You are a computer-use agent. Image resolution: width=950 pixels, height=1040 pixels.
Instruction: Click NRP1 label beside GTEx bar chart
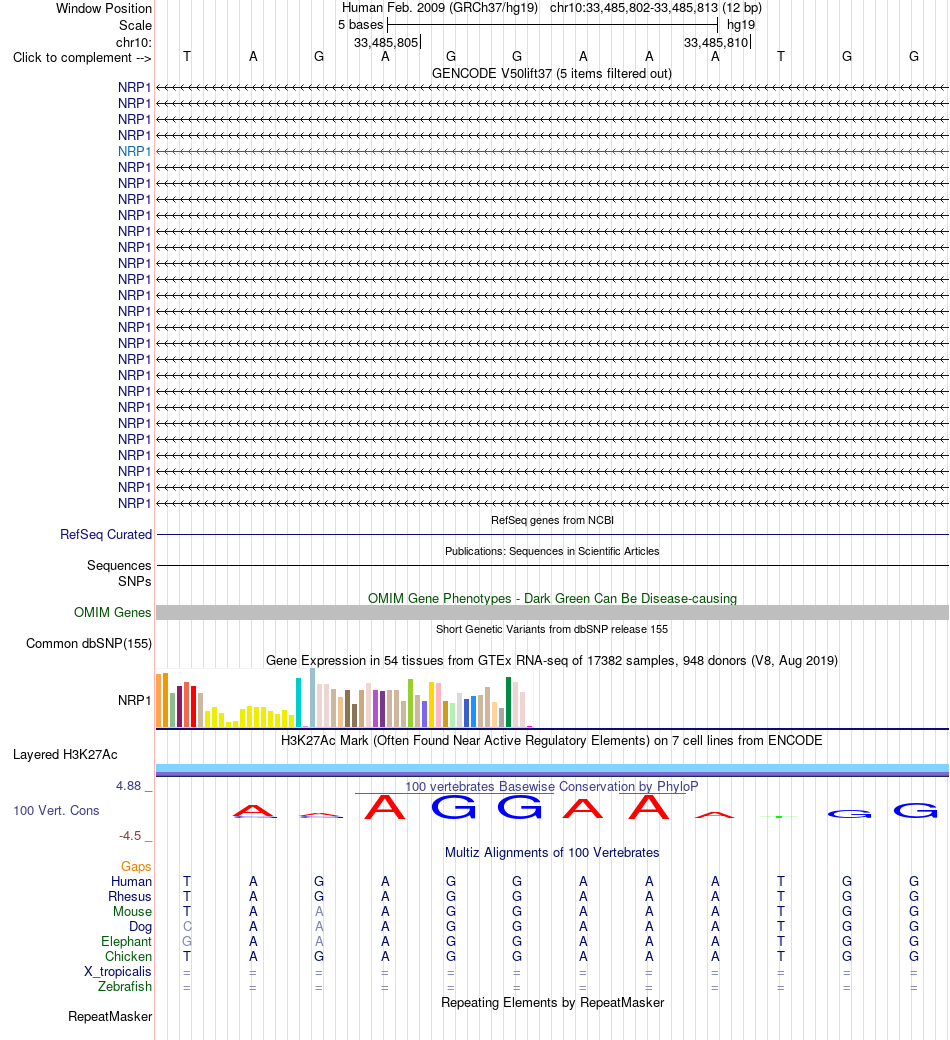135,700
